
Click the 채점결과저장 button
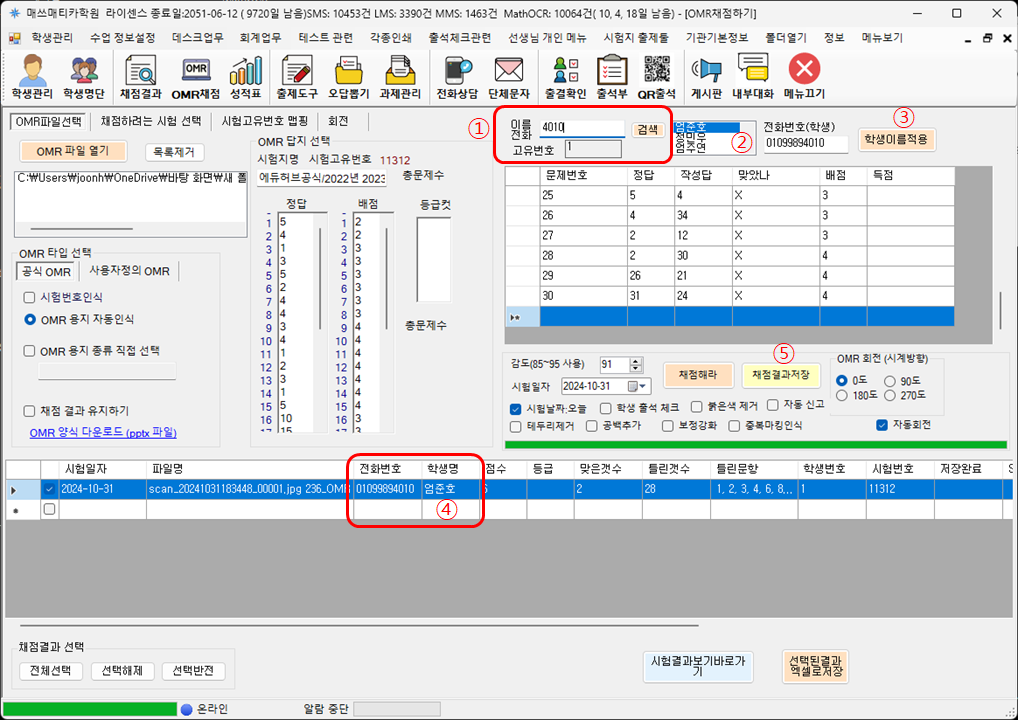coord(781,374)
